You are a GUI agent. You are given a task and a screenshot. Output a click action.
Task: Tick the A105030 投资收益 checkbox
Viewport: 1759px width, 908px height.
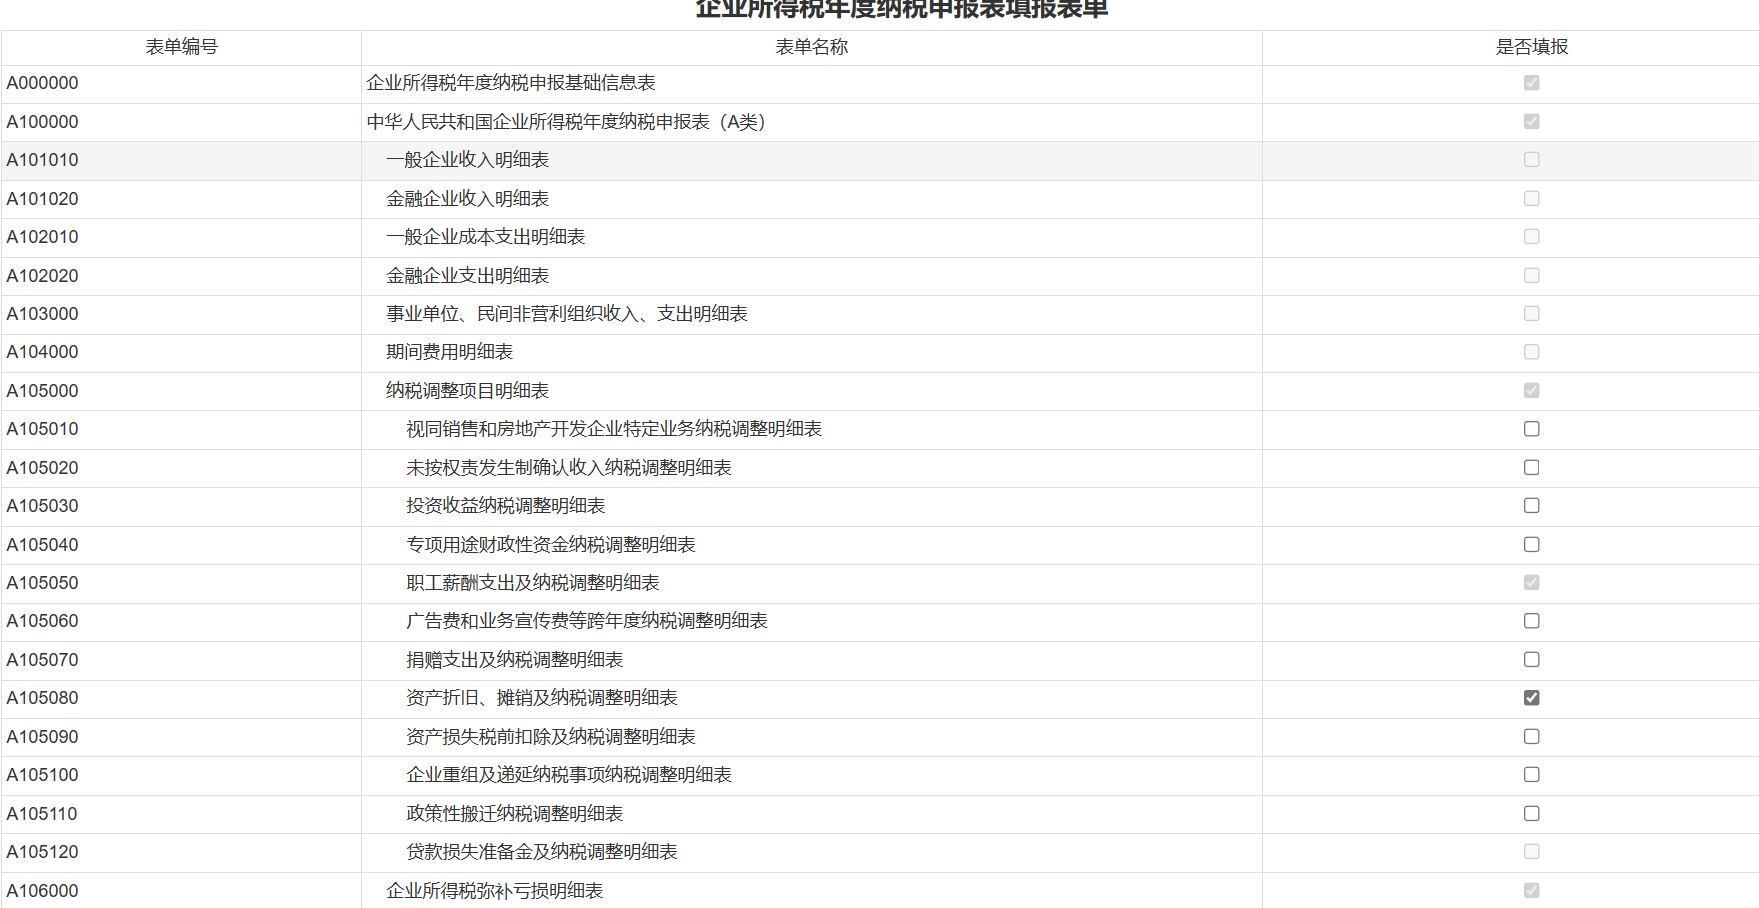pyautogui.click(x=1531, y=506)
